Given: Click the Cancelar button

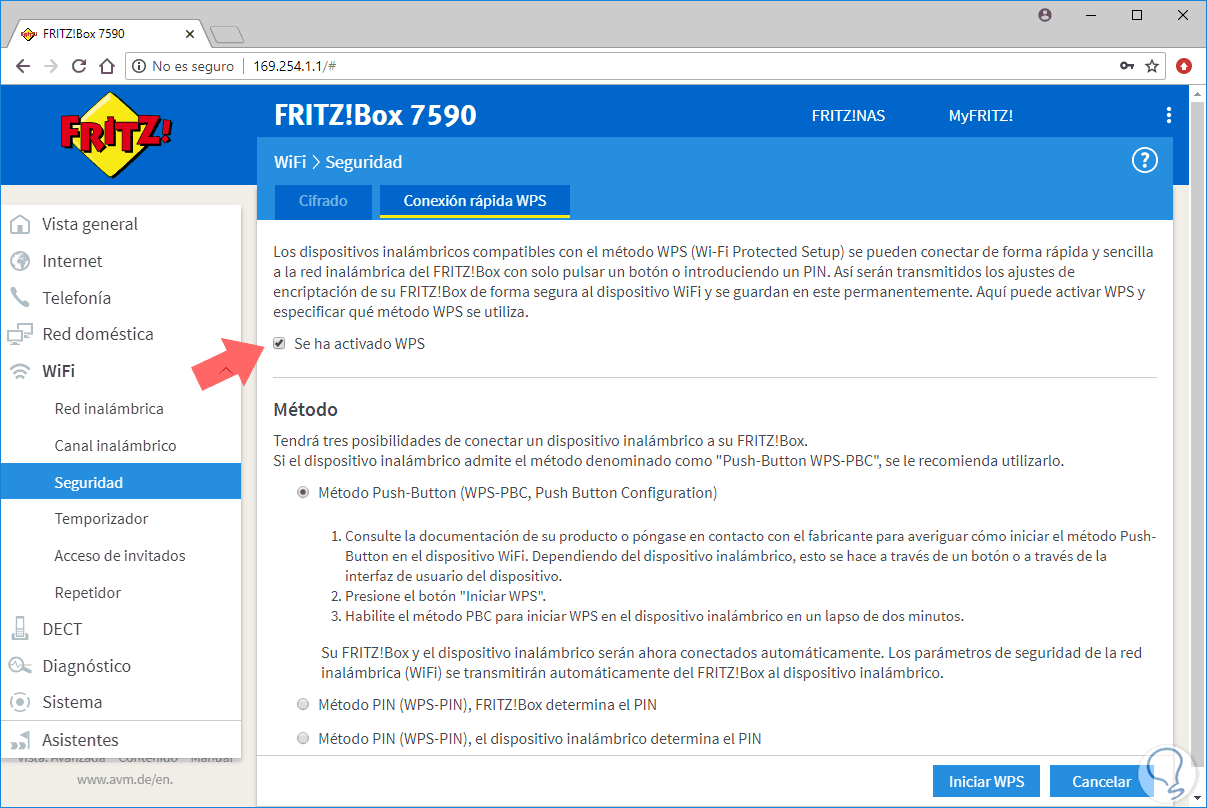Looking at the screenshot, I should pyautogui.click(x=1101, y=782).
